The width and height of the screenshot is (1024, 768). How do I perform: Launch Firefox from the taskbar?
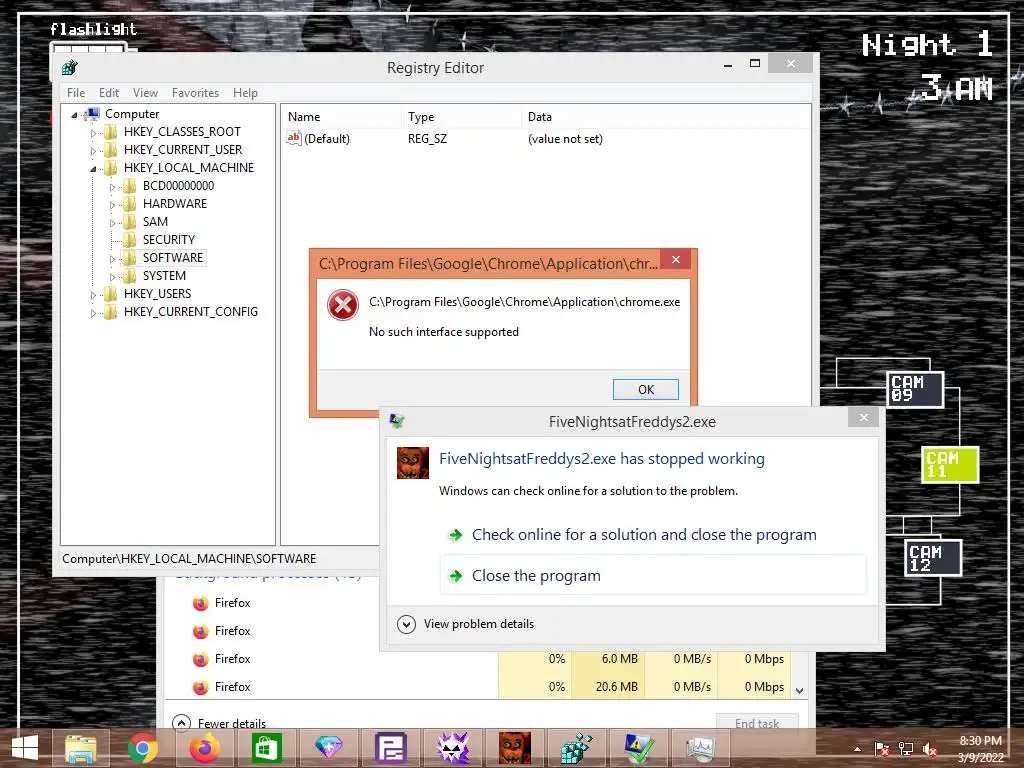point(204,748)
